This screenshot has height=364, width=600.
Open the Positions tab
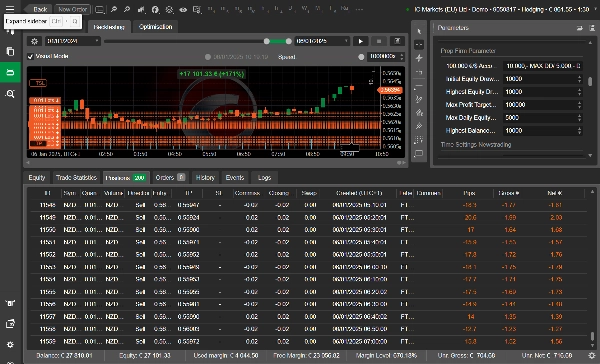(126, 178)
